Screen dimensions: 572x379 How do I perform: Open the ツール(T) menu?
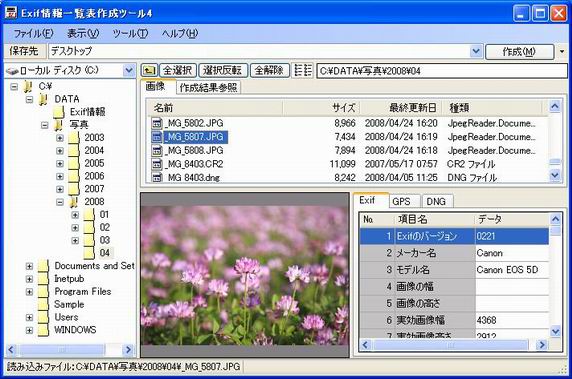click(130, 34)
